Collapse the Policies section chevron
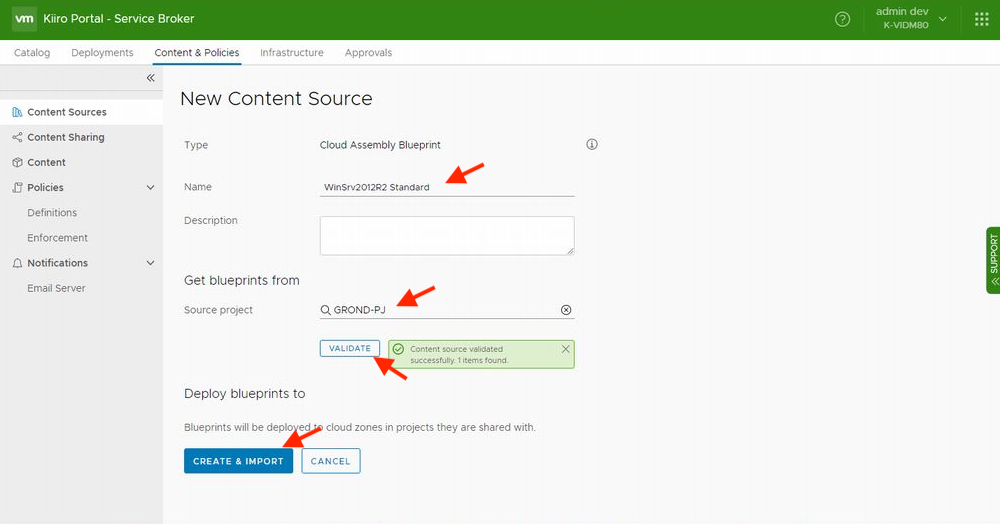Viewport: 1000px width, 524px height. coord(151,187)
